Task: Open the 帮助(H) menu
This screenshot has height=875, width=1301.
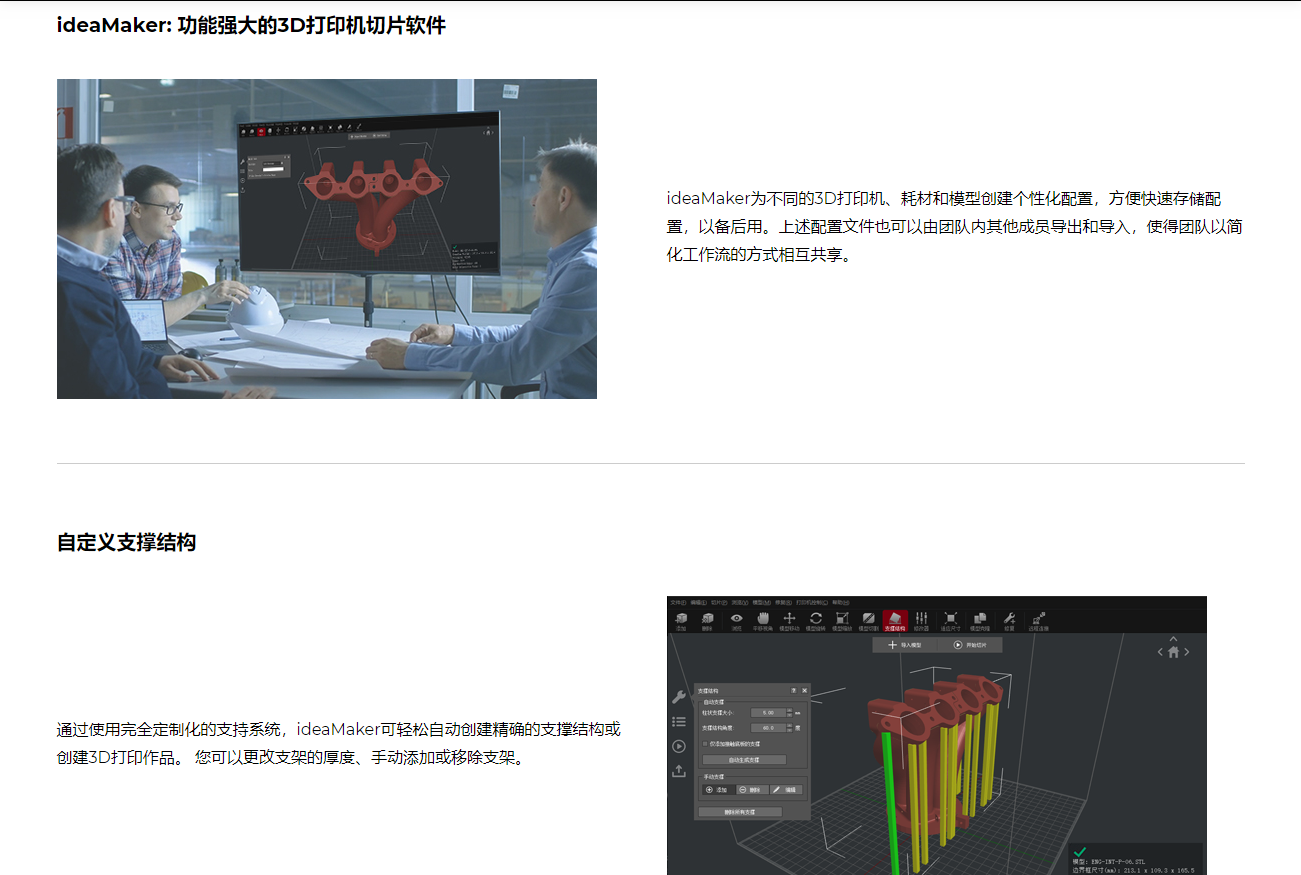Action: pos(841,602)
